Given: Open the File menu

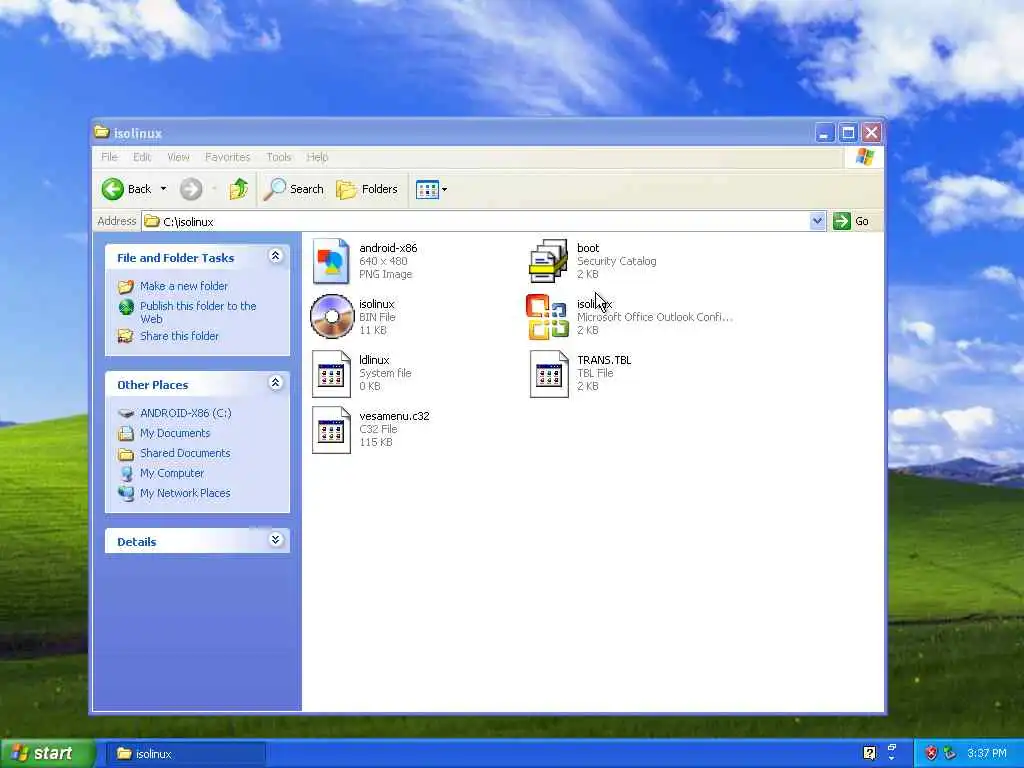Looking at the screenshot, I should 109,157.
